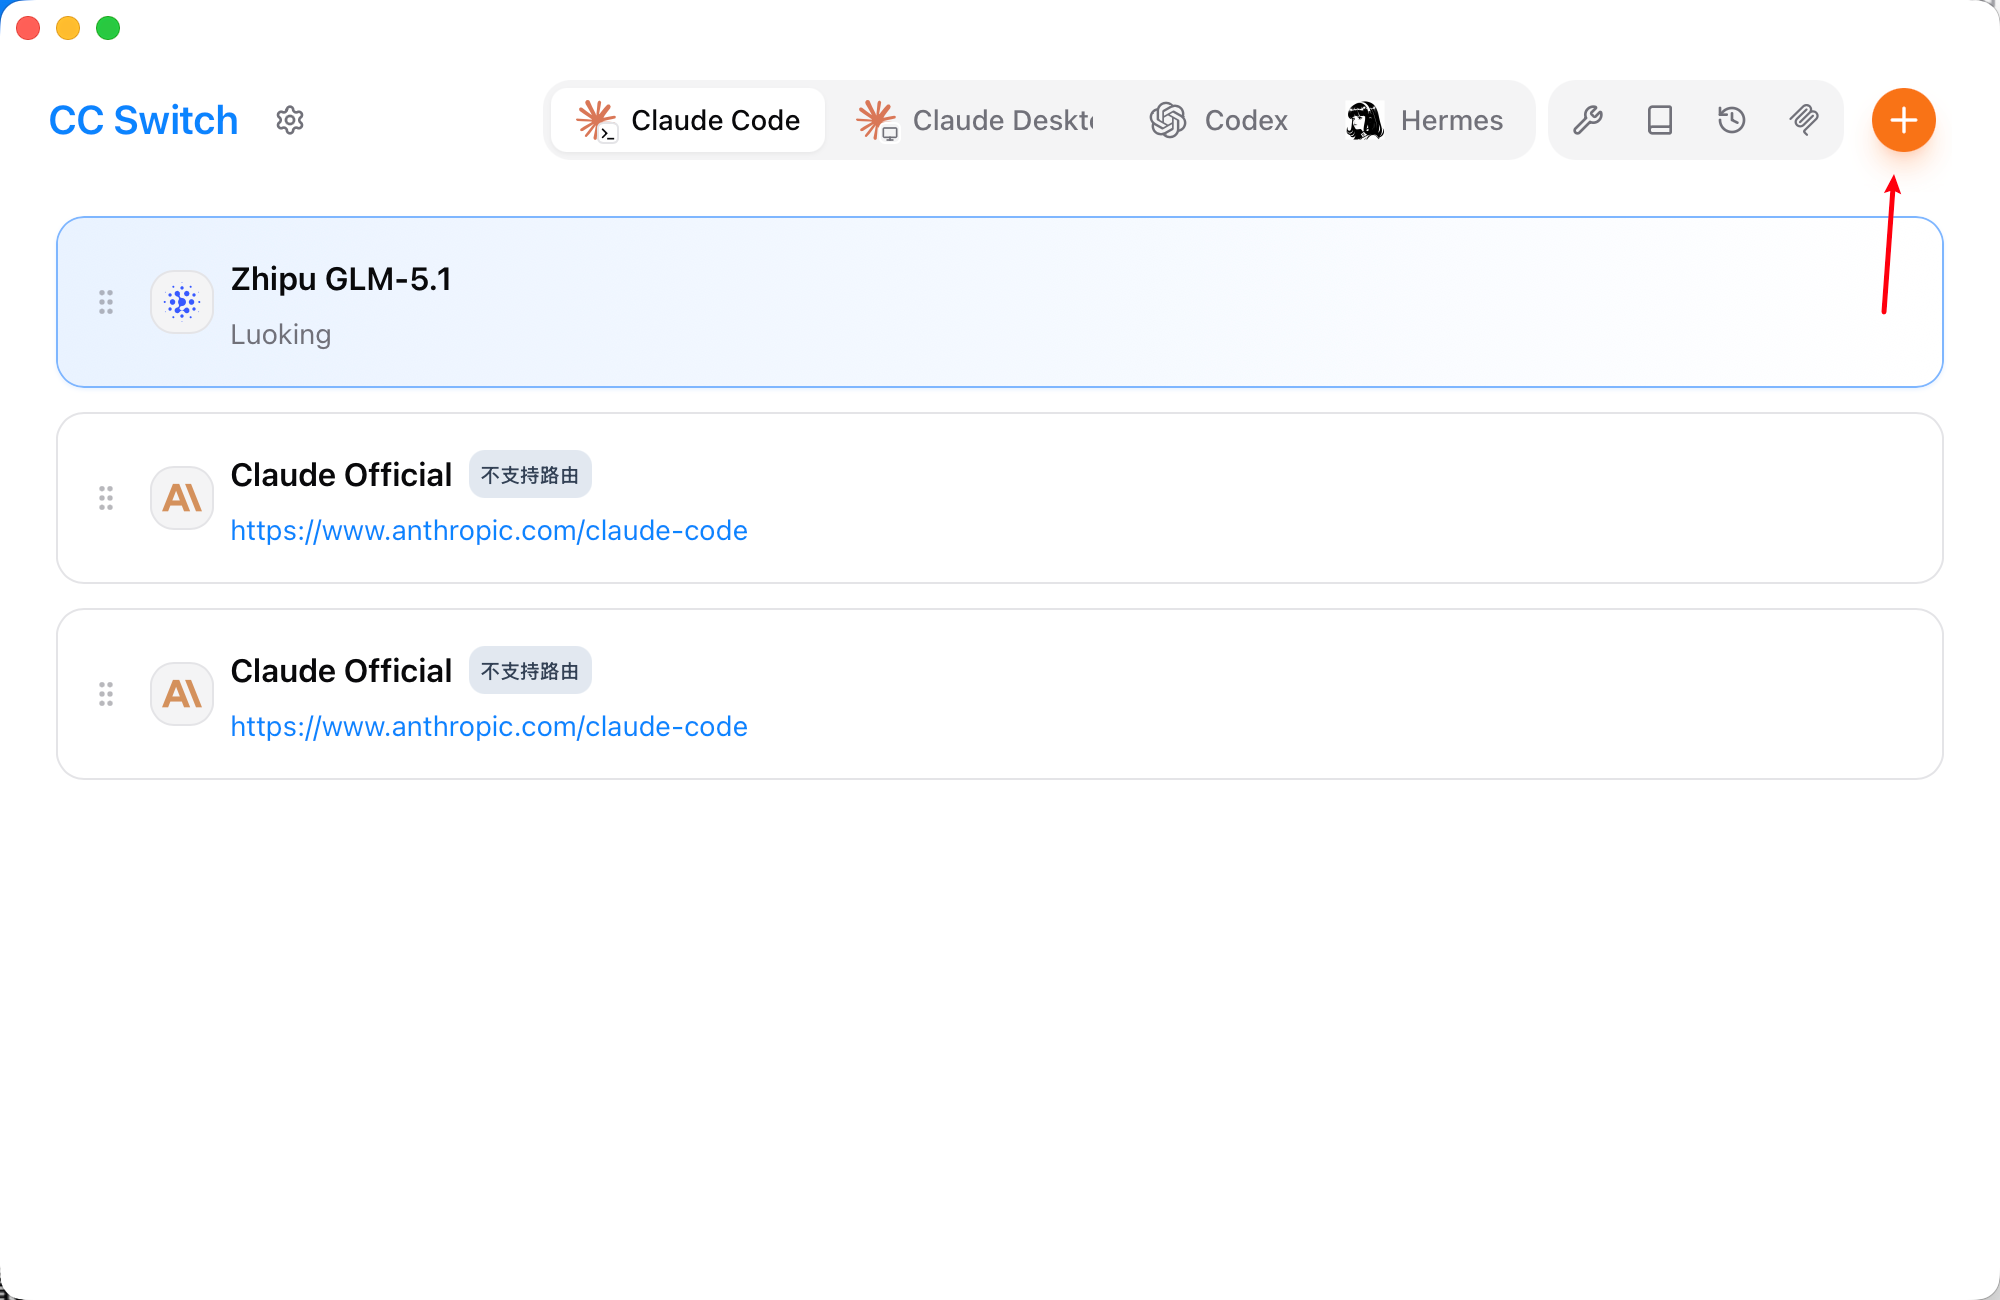The image size is (2000, 1300).
Task: Add a new provider with the orange plus button
Action: (x=1904, y=120)
